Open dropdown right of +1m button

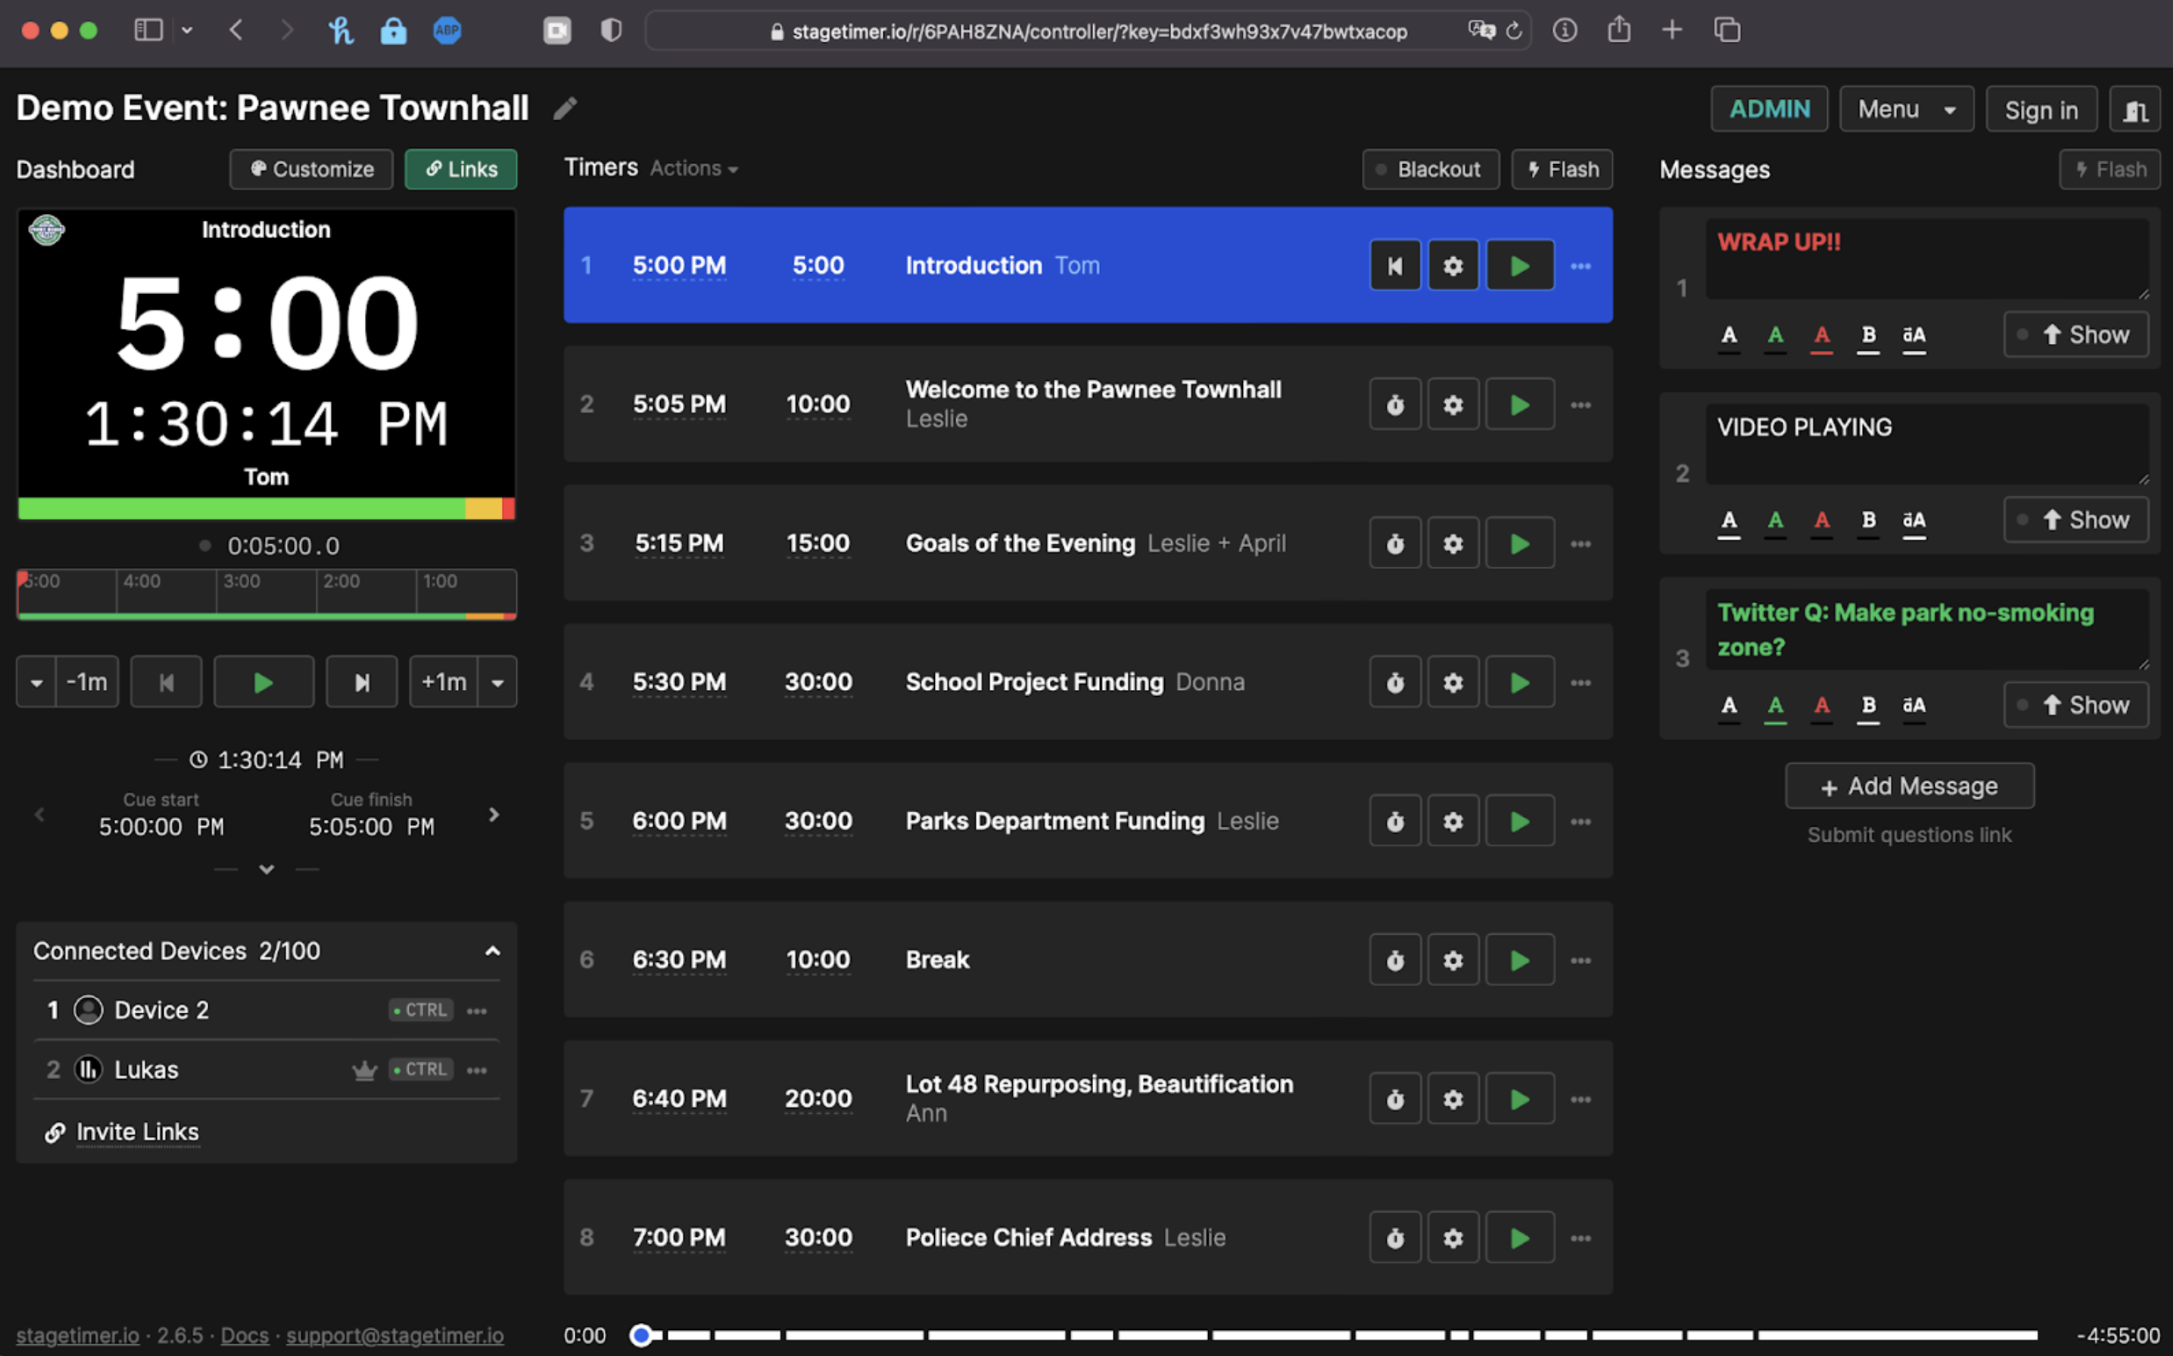(x=497, y=683)
